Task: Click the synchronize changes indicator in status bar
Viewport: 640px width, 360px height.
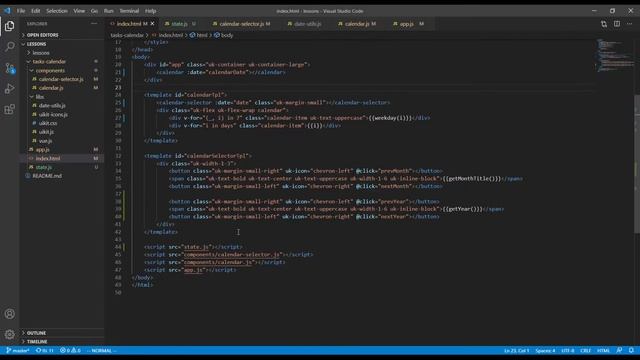Action: click(44, 351)
